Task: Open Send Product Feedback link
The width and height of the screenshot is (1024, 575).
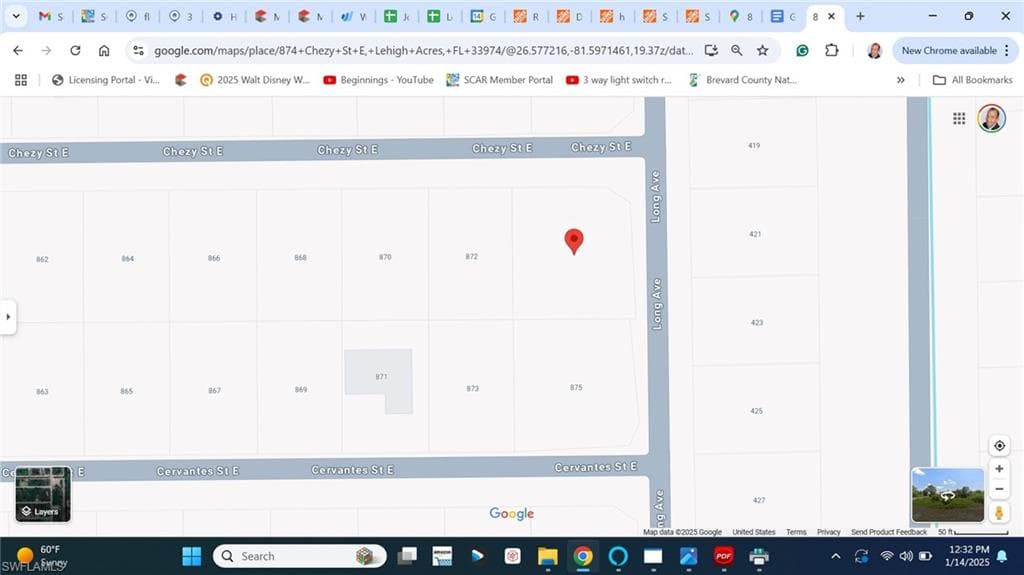Action: point(889,532)
